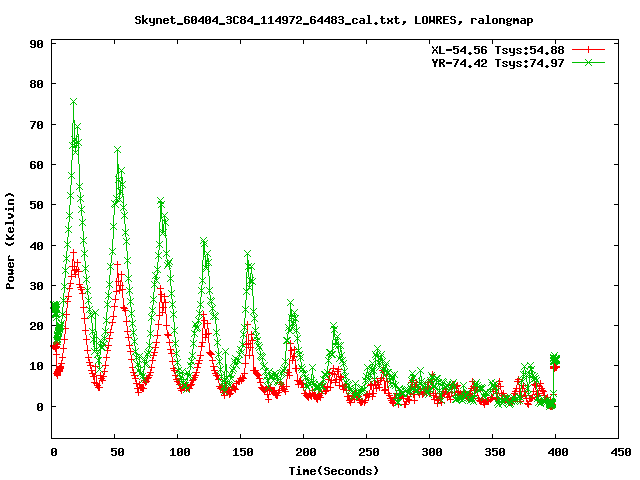Click the y-axis tick label 40
Screen dimensions: 640x480
[x=36, y=246]
